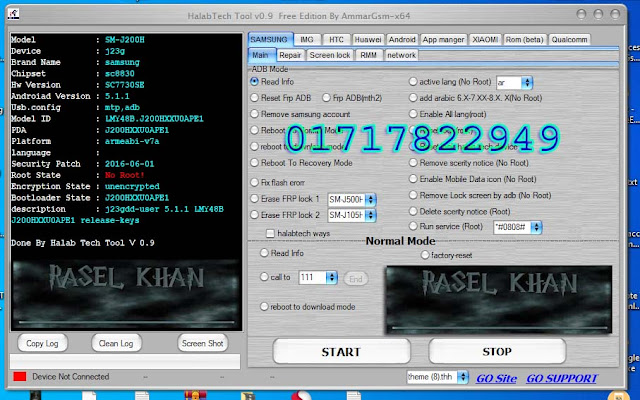Click the STOP button
The width and height of the screenshot is (640, 400).
[497, 351]
